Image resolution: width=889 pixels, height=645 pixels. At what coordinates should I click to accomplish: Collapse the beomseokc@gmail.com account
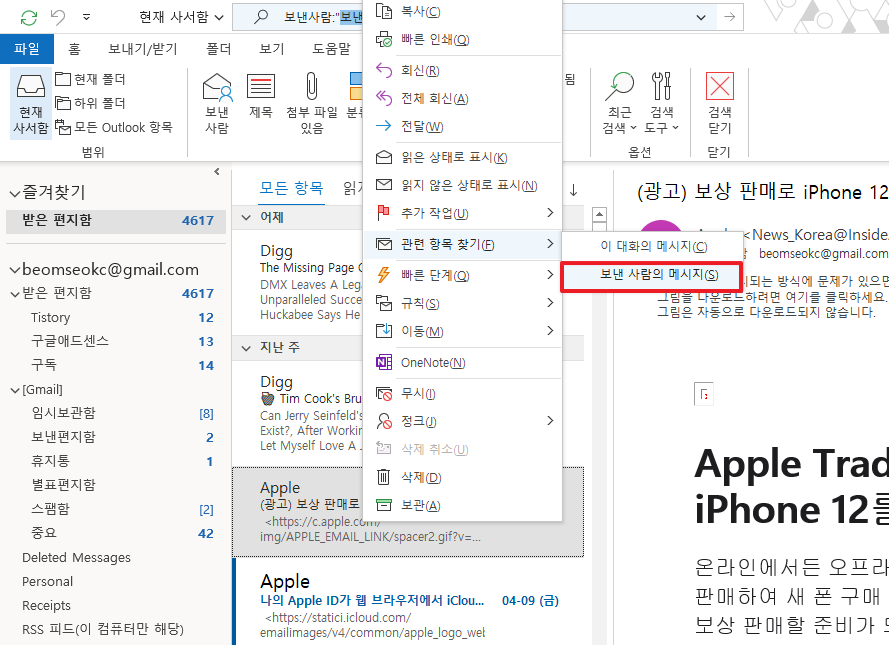(15, 270)
